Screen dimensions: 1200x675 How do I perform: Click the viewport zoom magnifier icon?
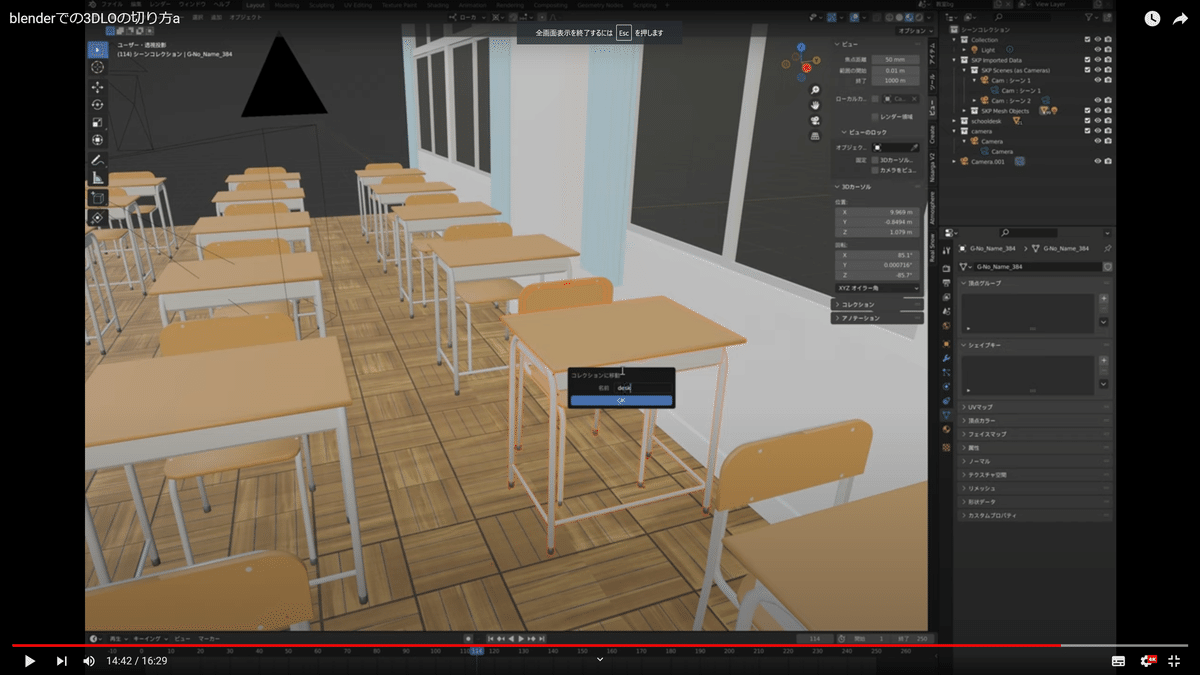pos(815,90)
